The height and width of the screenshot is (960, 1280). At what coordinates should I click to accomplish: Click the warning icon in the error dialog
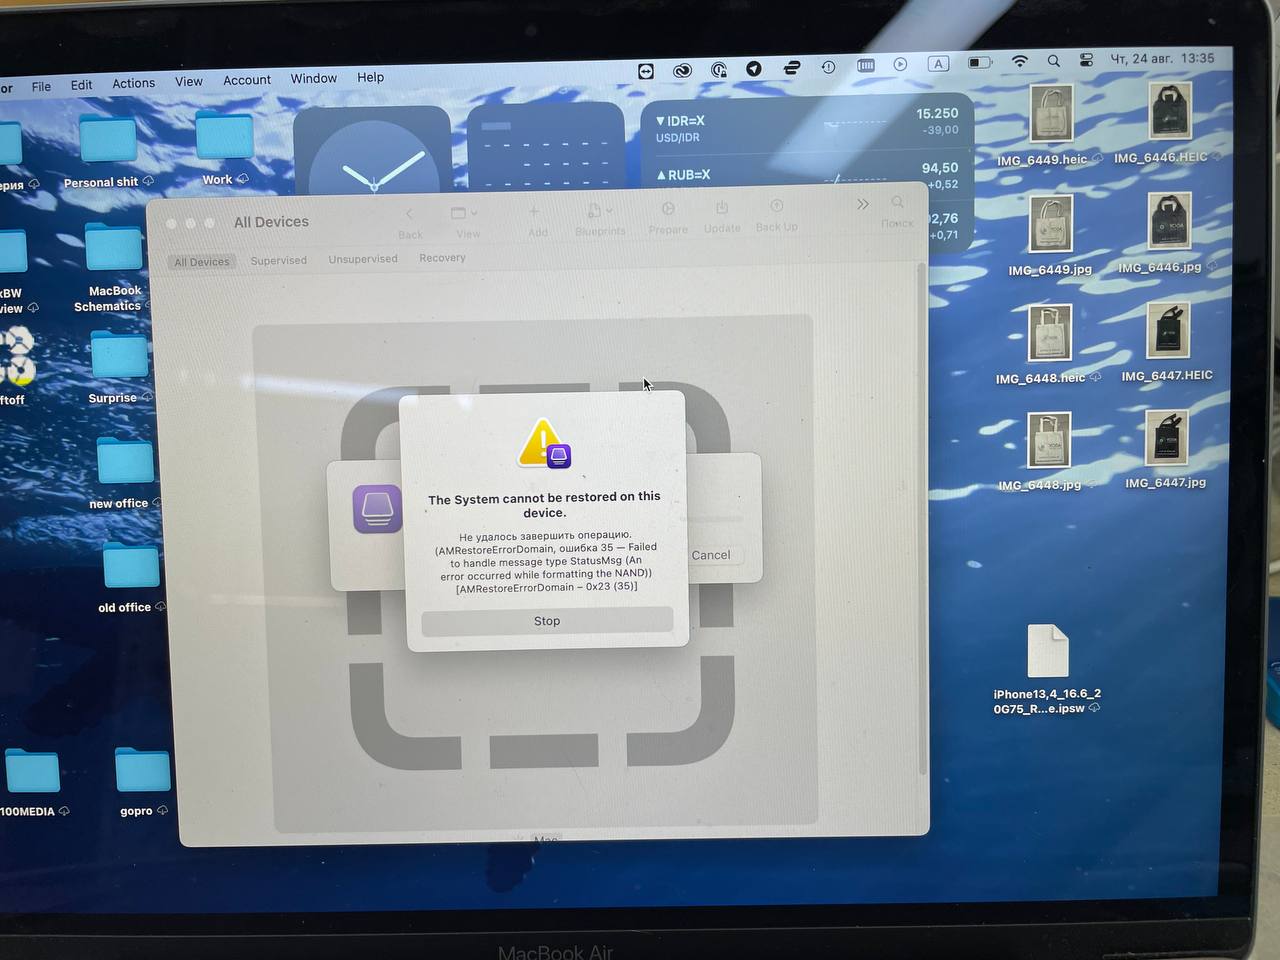(x=543, y=443)
